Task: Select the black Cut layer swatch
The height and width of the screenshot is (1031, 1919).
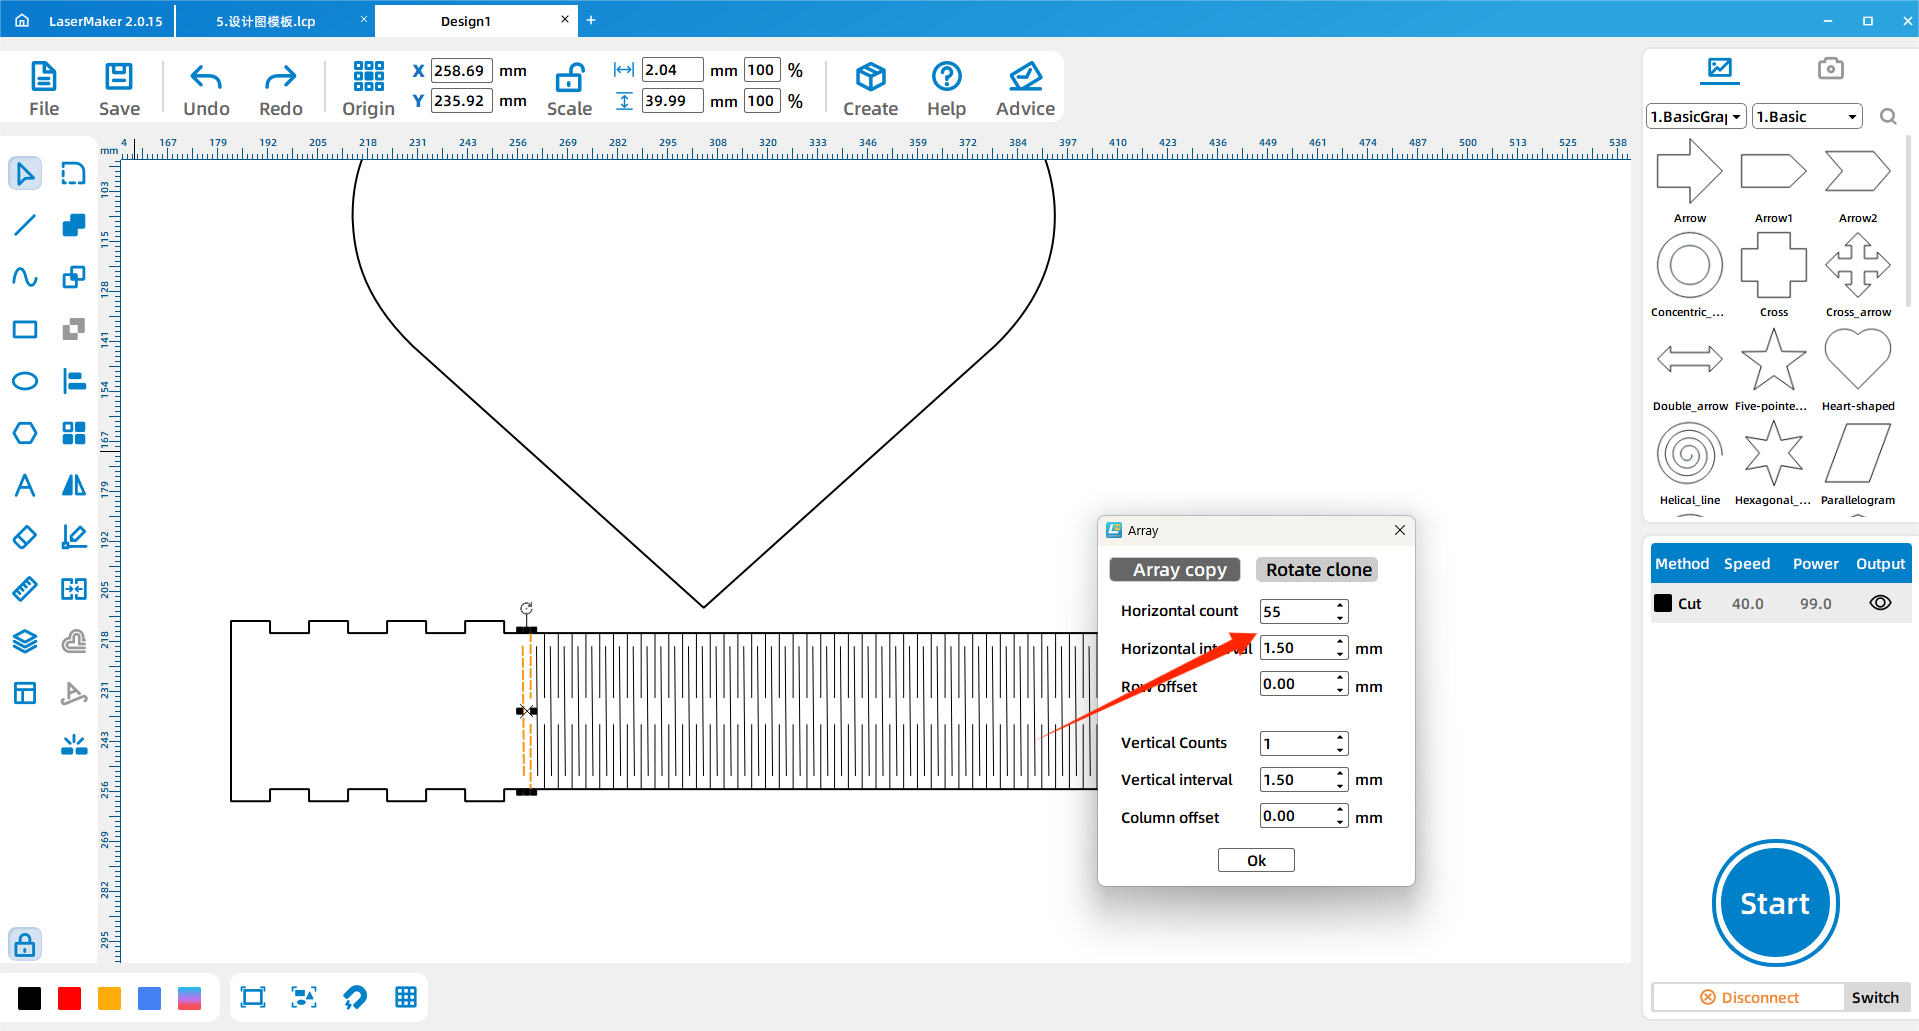Action: (1663, 603)
